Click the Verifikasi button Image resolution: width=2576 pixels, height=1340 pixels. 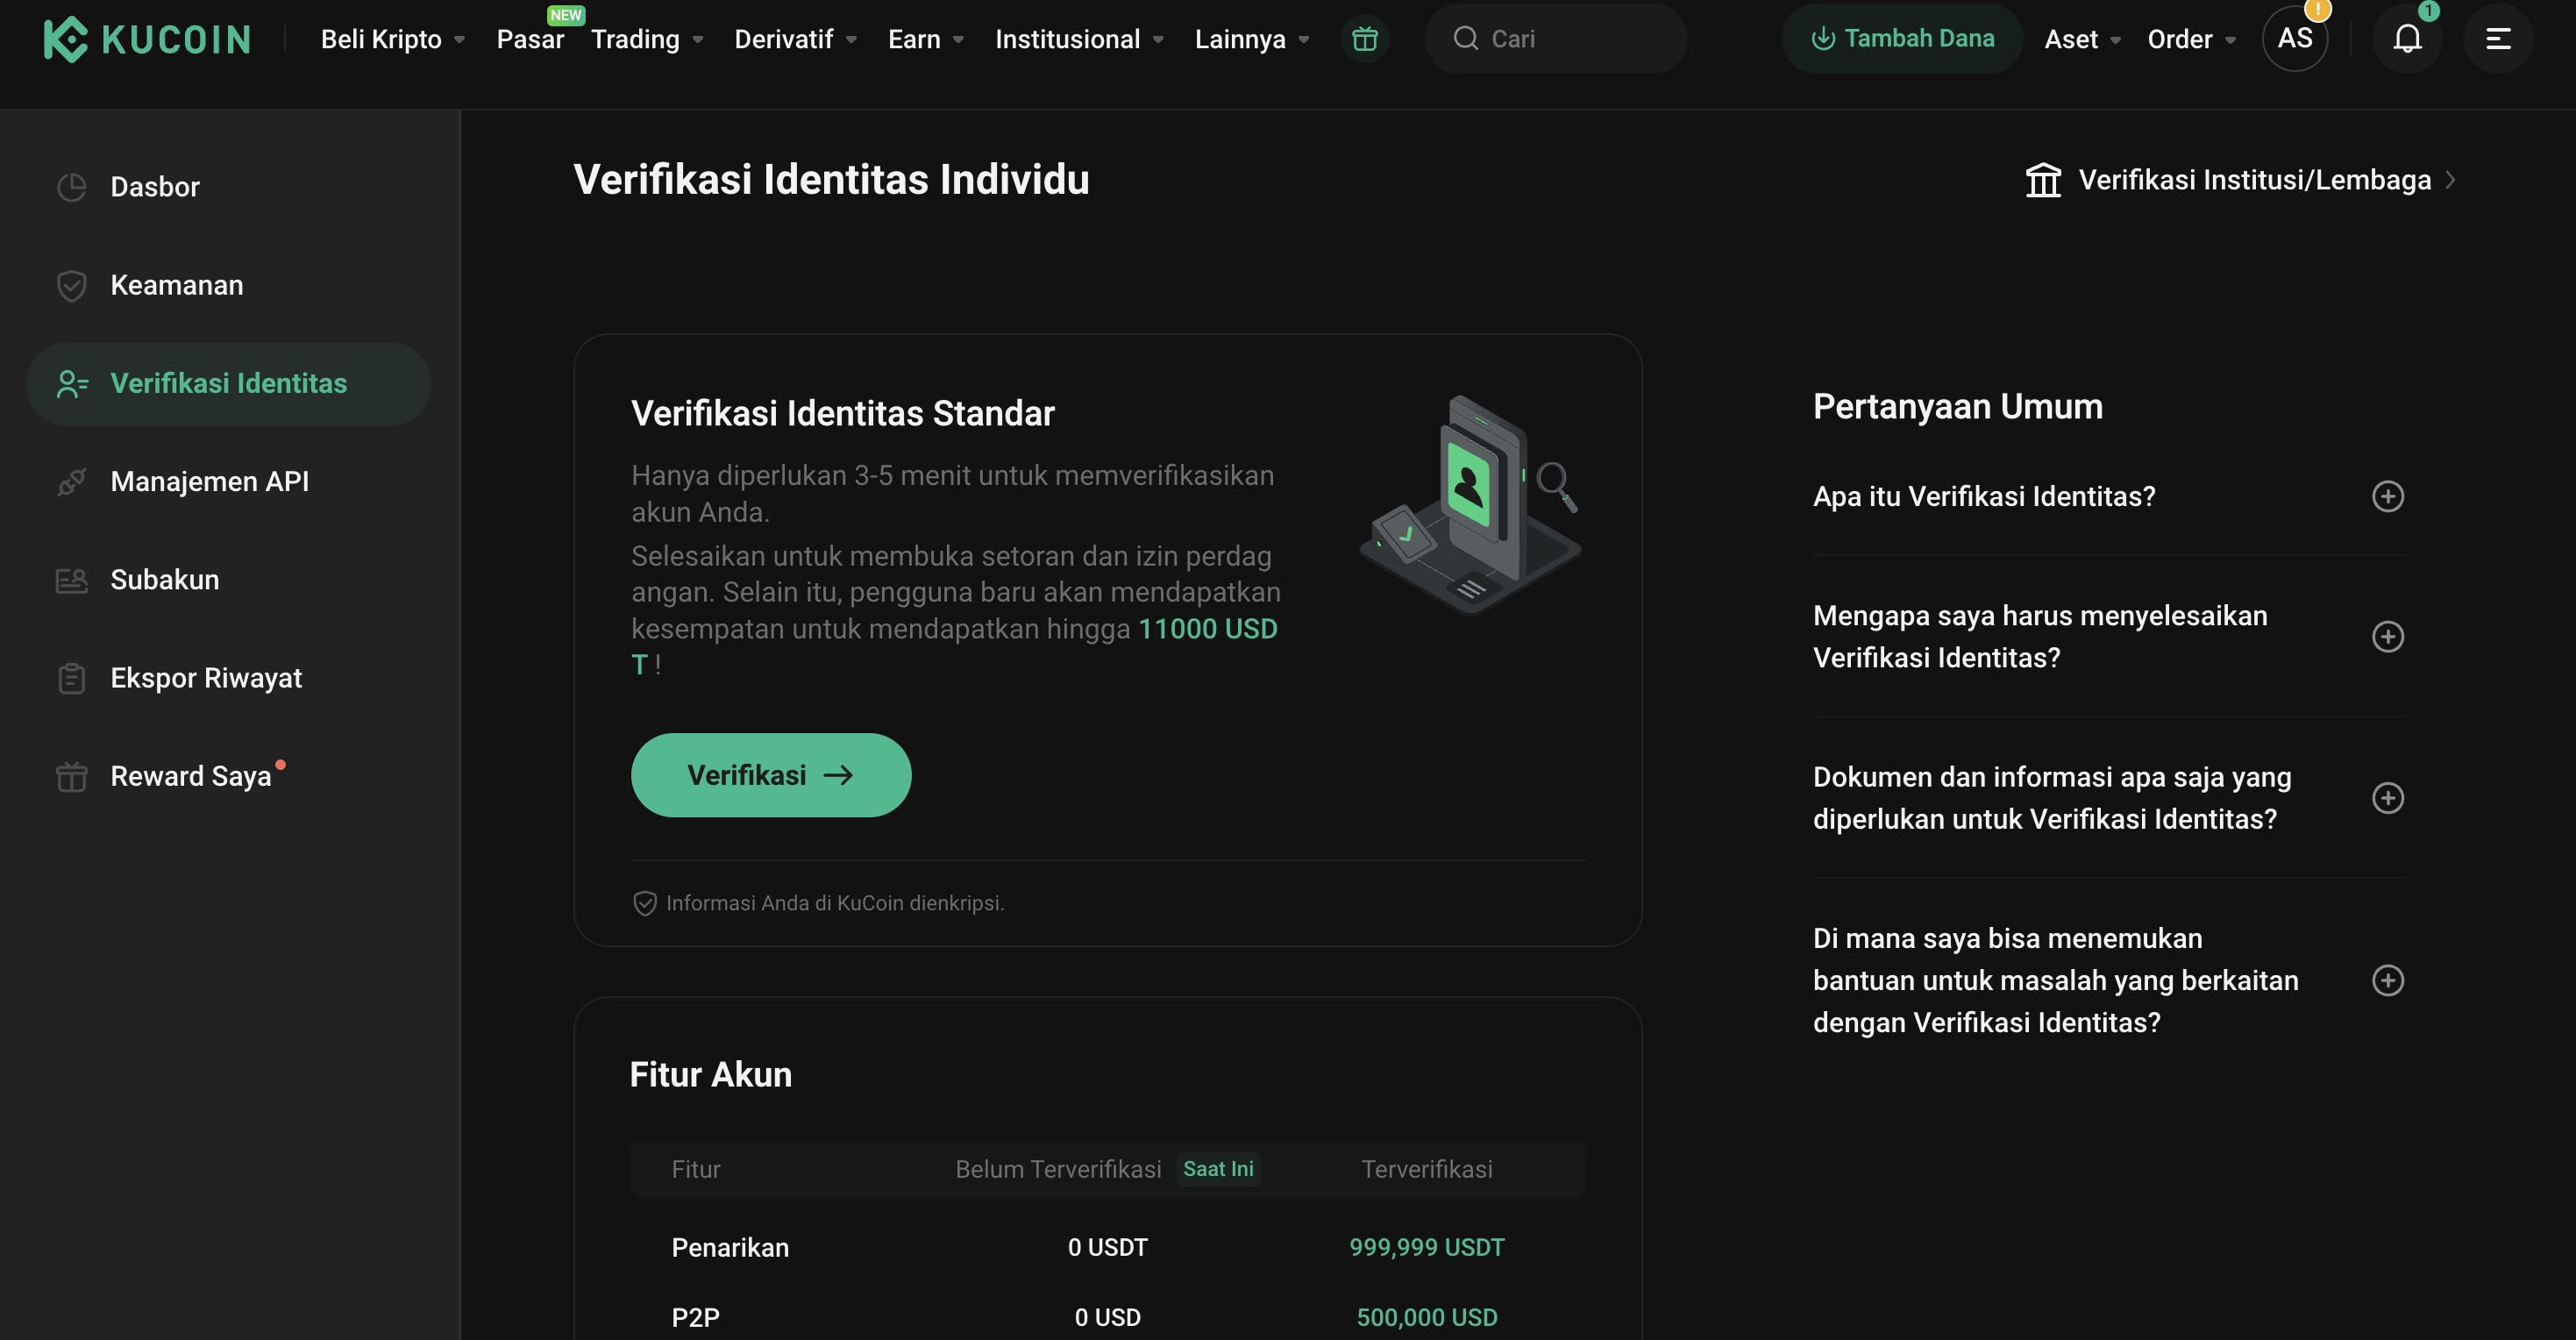pos(770,774)
